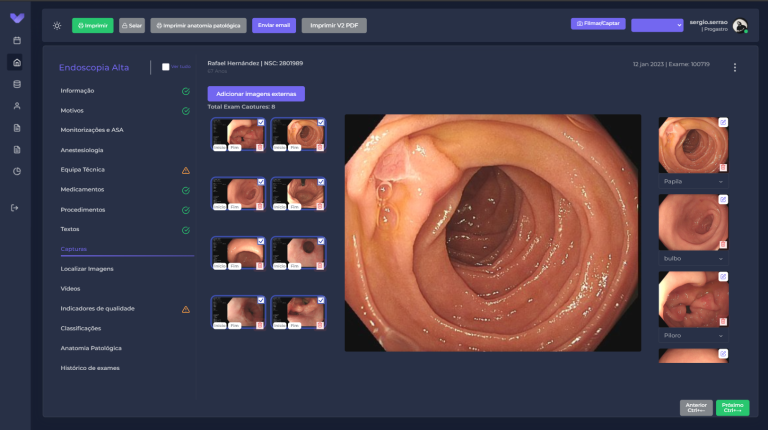Image resolution: width=768 pixels, height=430 pixels.
Task: Click the logout icon in left sidebar
Action: [15, 208]
